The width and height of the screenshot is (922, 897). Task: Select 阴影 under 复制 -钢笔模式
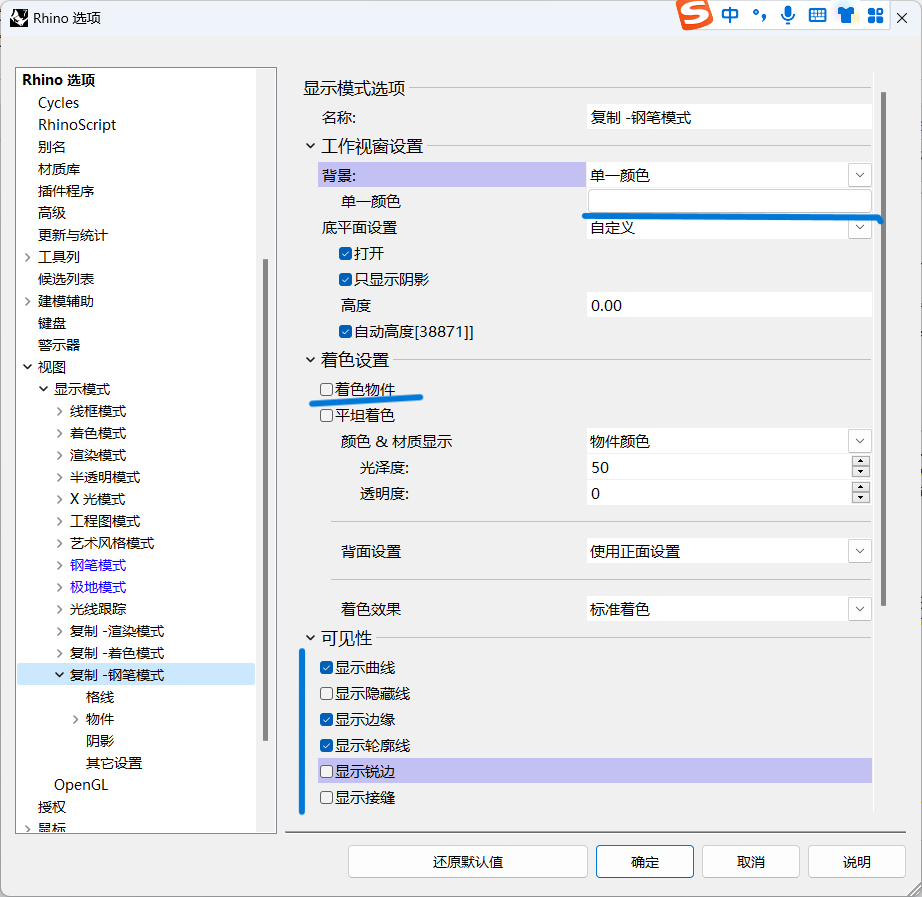pos(100,741)
